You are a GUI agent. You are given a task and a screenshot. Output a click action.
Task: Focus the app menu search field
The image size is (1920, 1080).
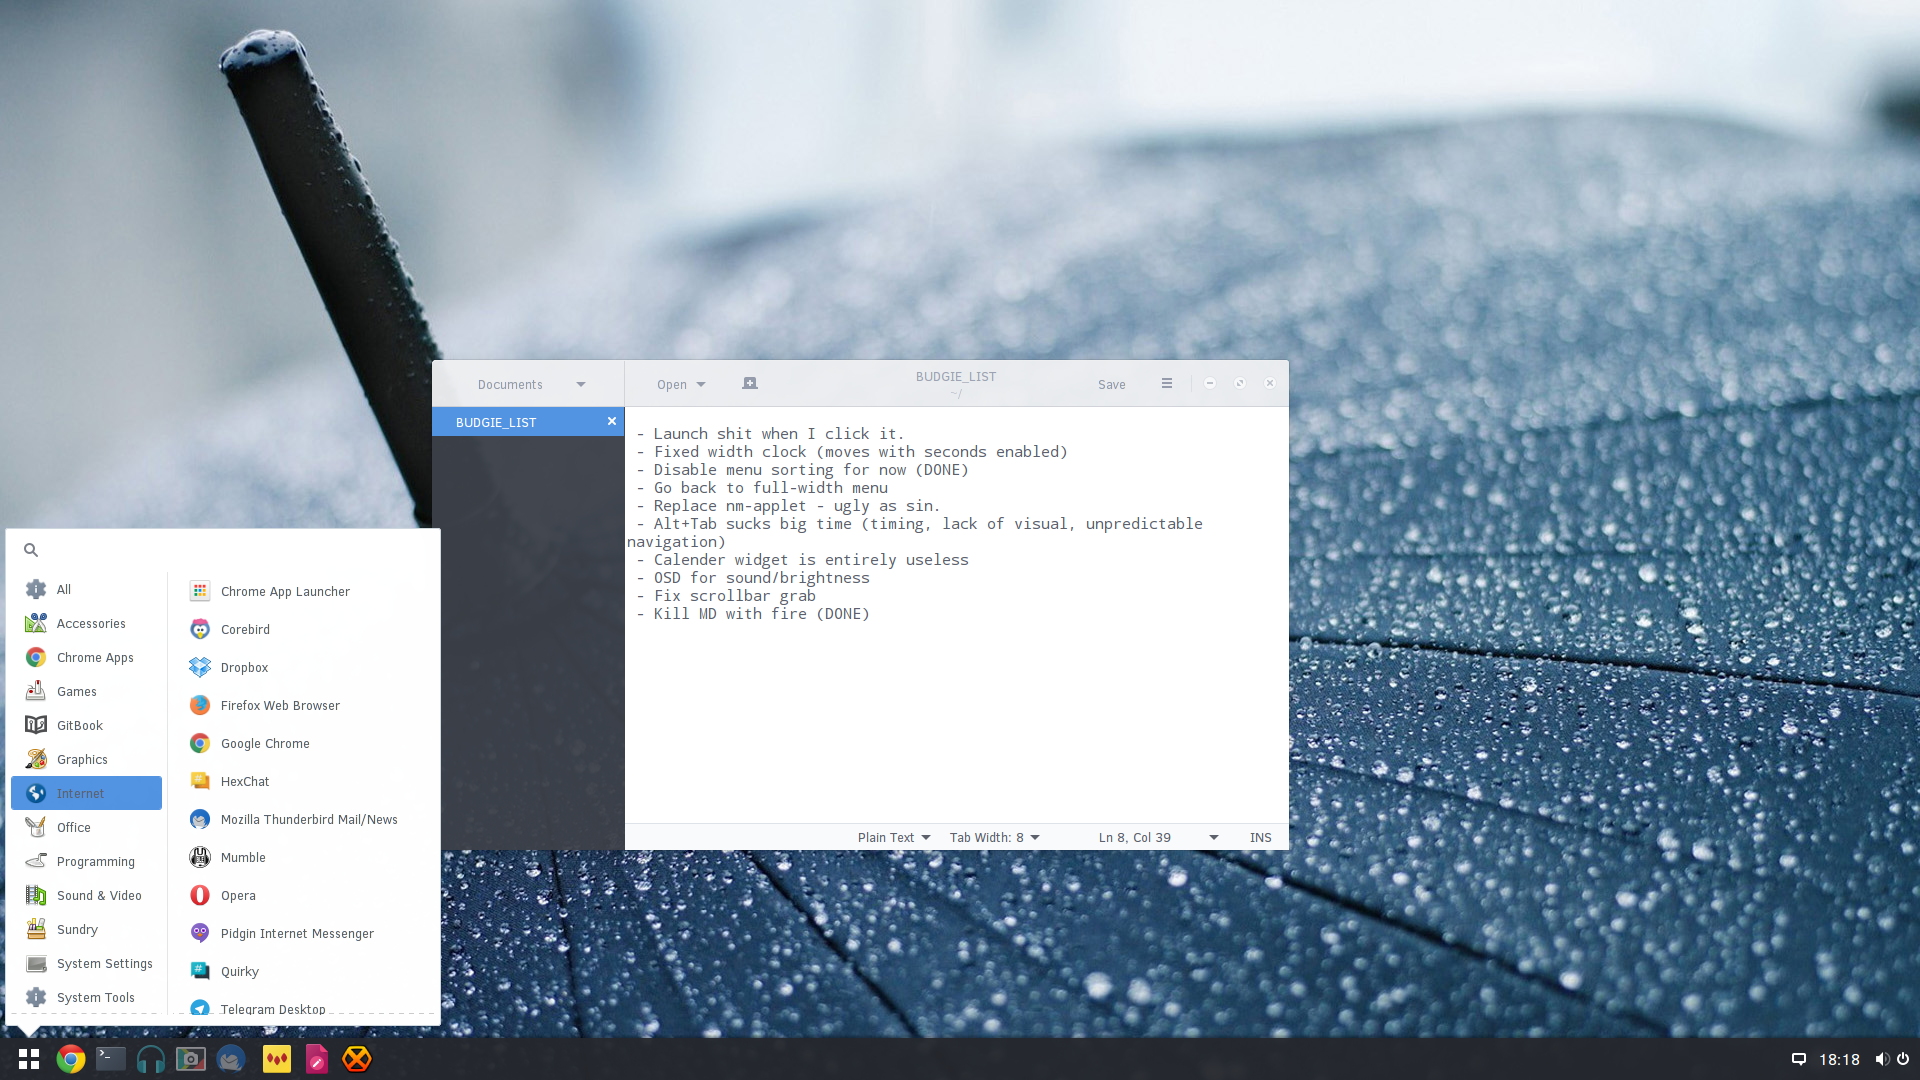[x=223, y=550]
